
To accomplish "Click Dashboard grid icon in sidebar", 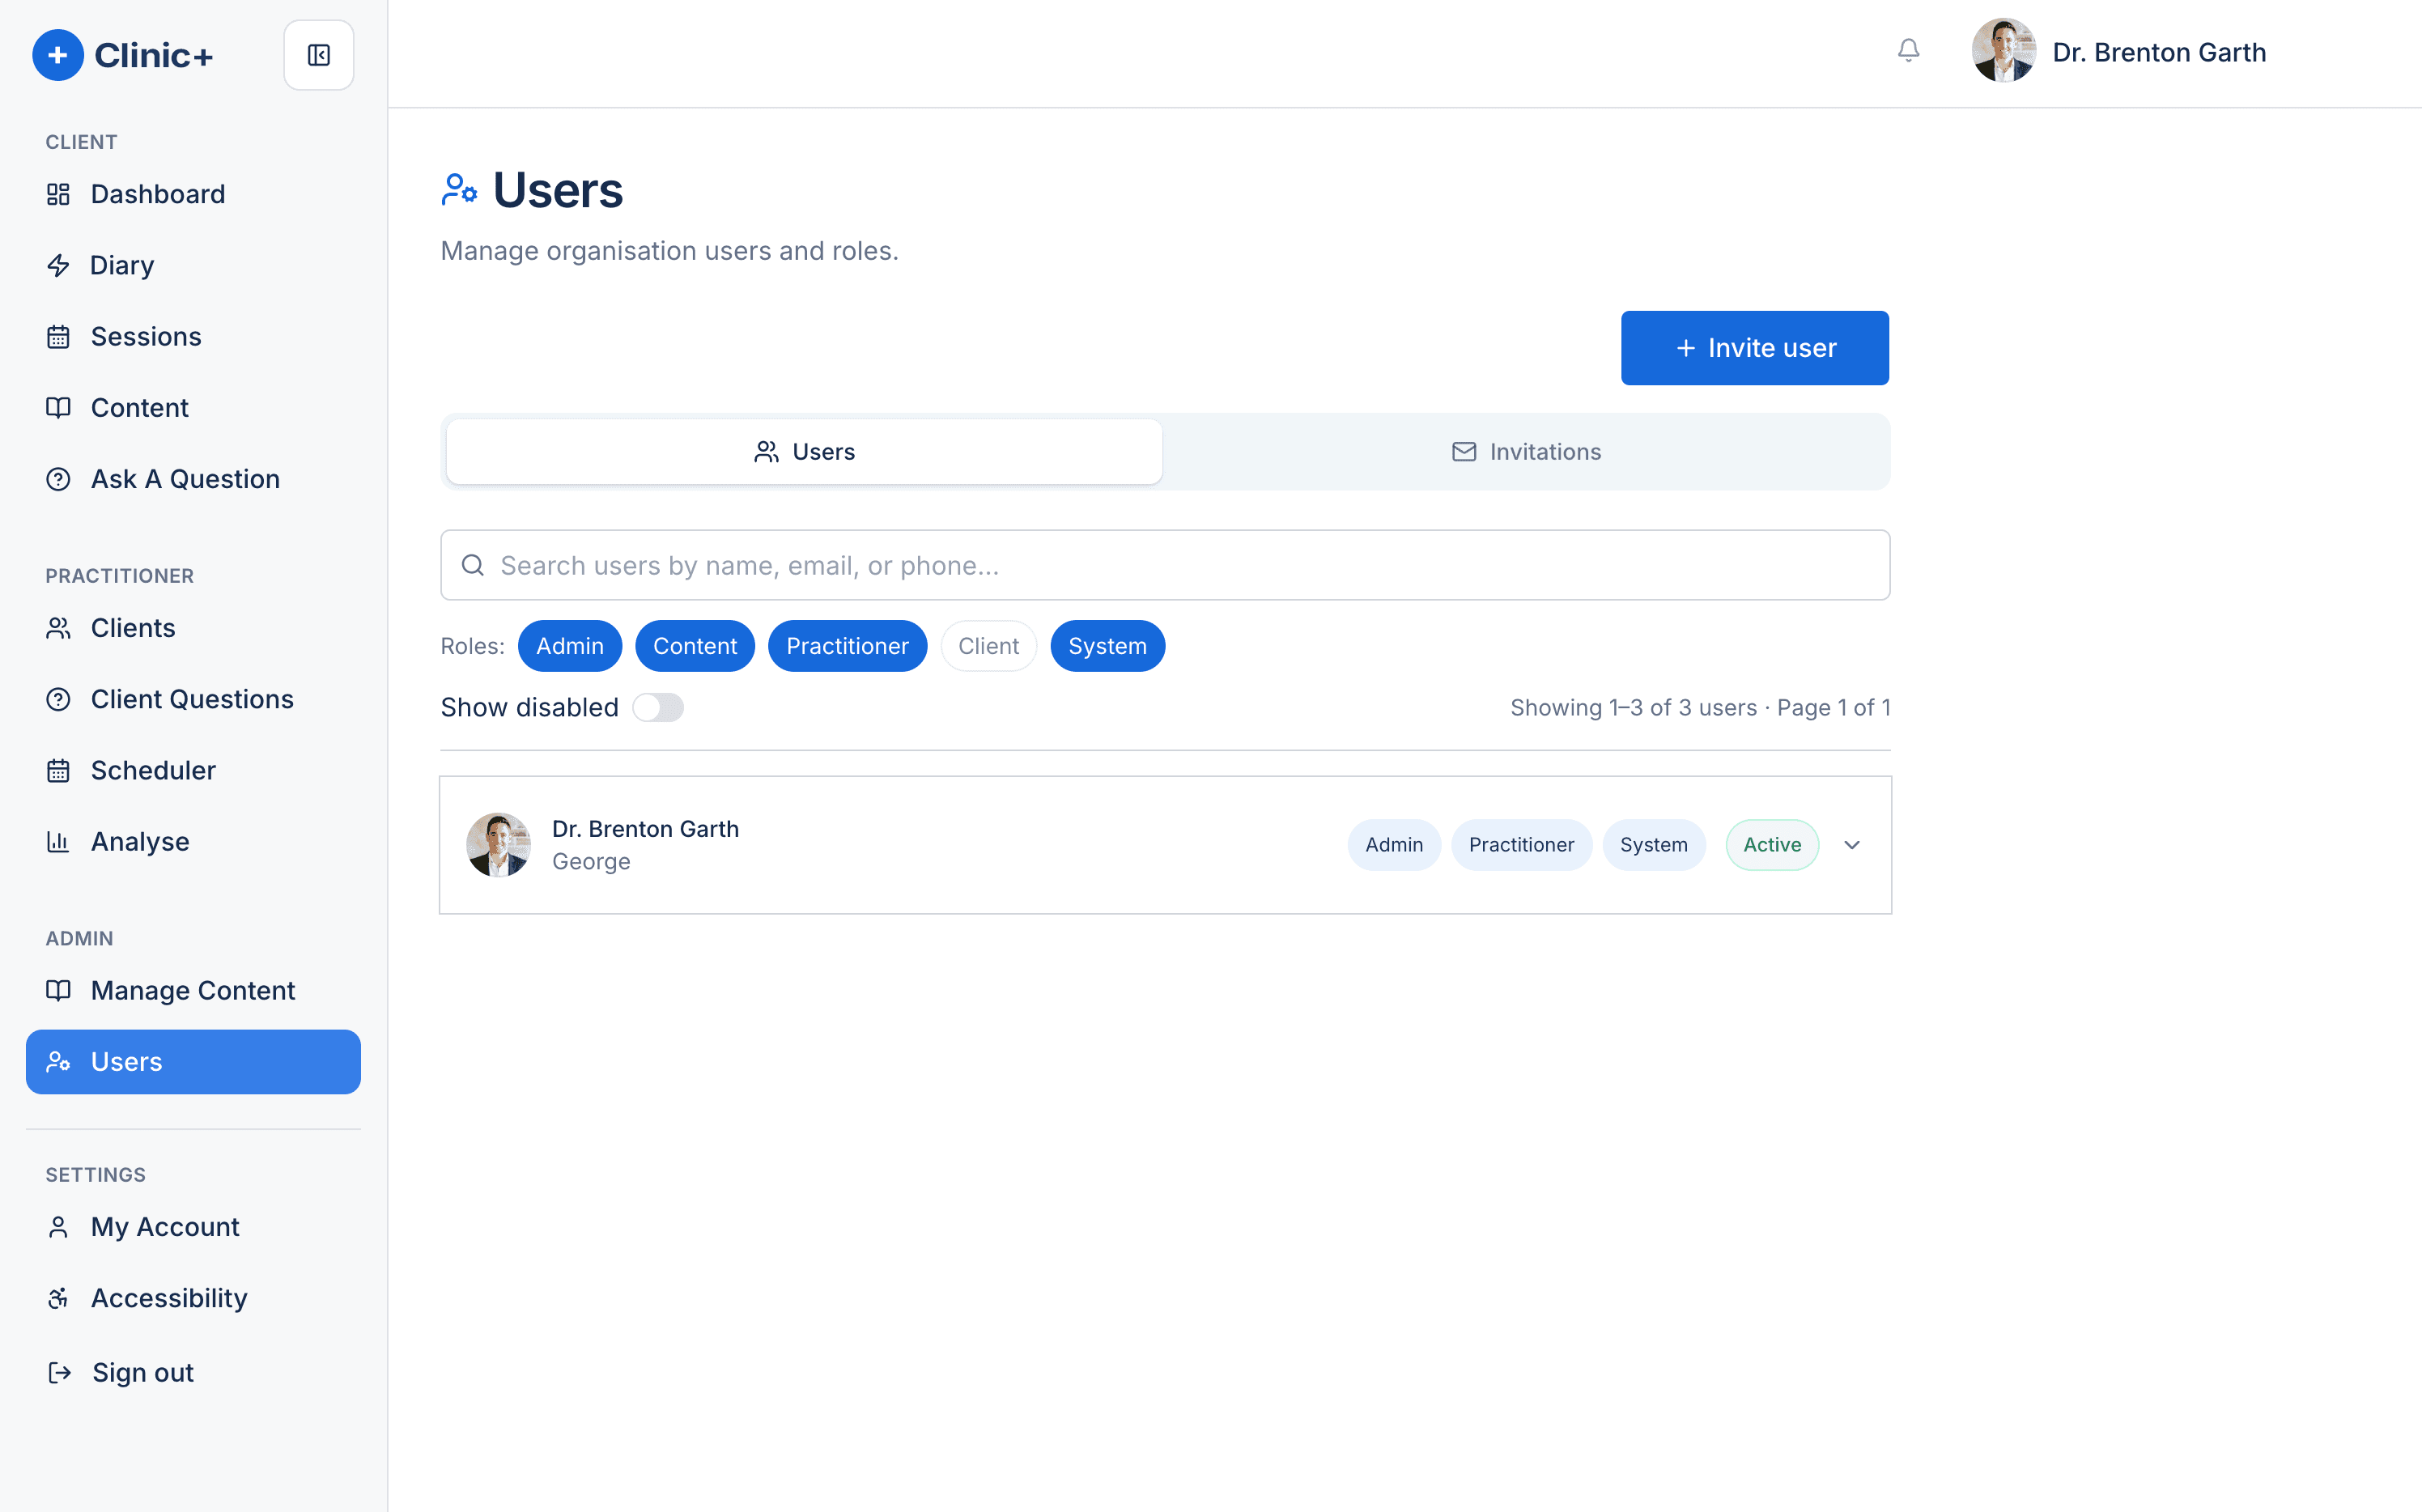I will click(x=58, y=194).
